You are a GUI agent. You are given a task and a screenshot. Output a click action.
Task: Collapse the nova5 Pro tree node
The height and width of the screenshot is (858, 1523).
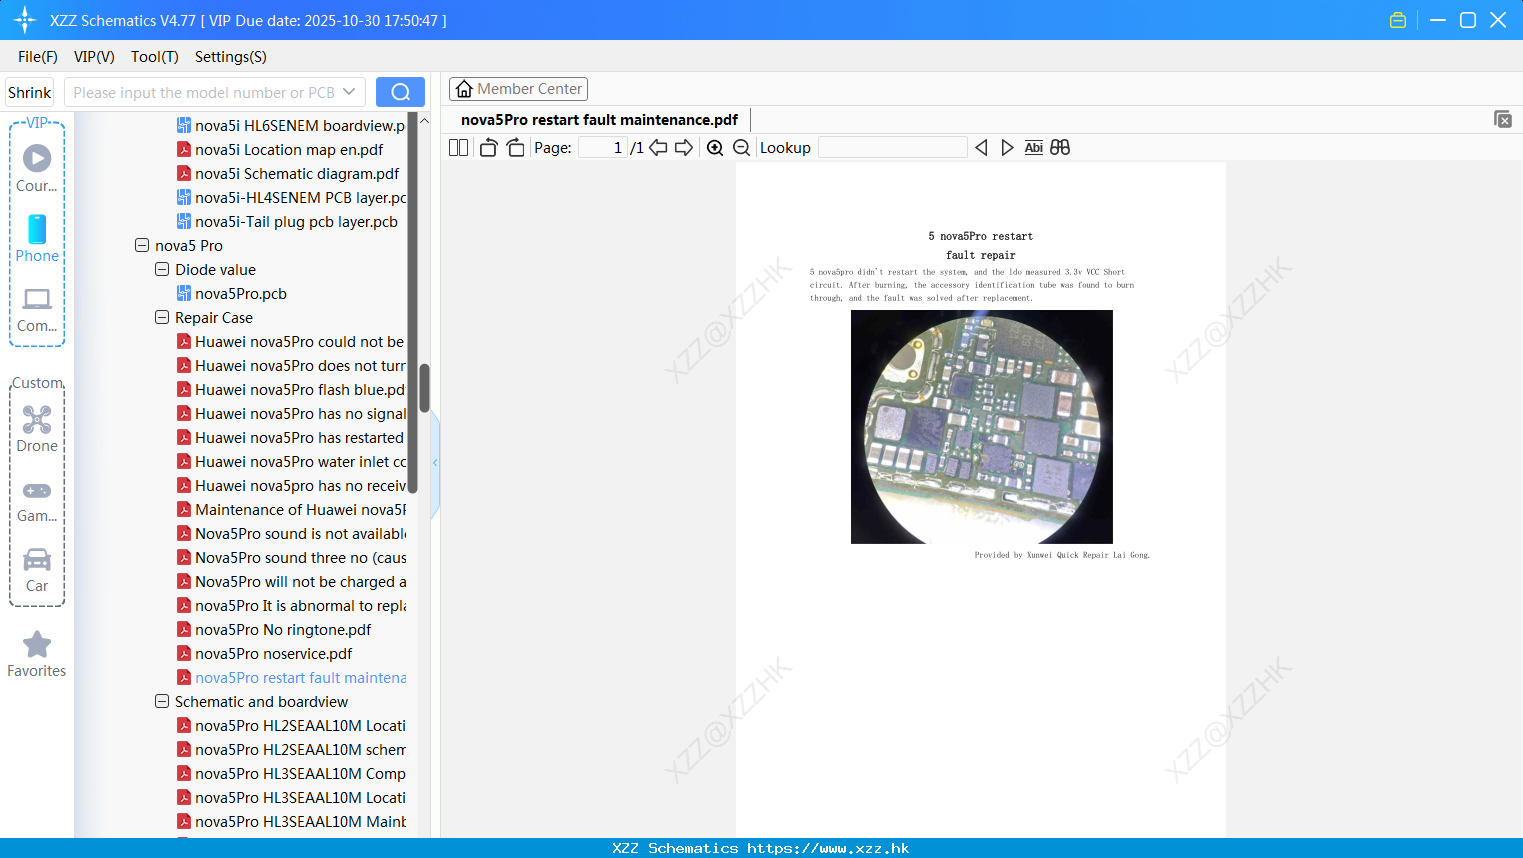142,245
